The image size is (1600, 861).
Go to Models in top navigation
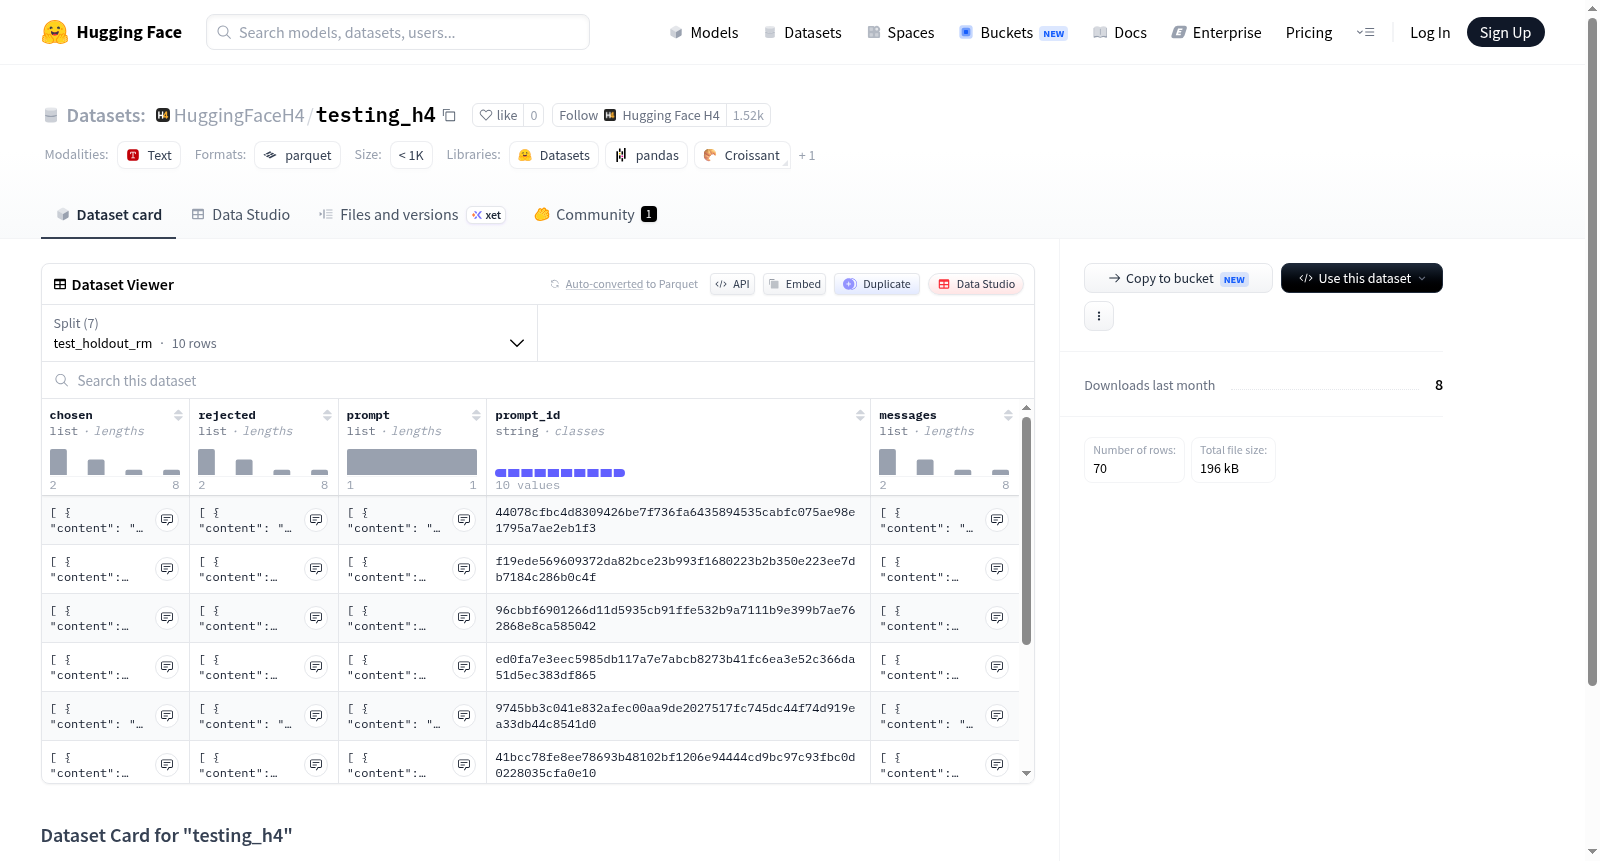coord(704,33)
